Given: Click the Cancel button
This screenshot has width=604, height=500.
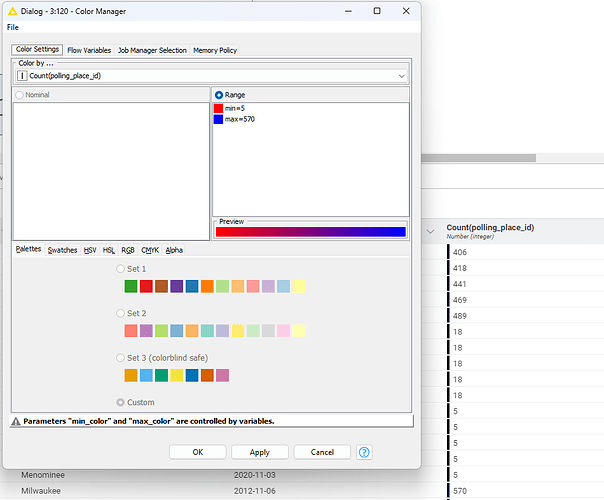Looking at the screenshot, I should pos(322,452).
